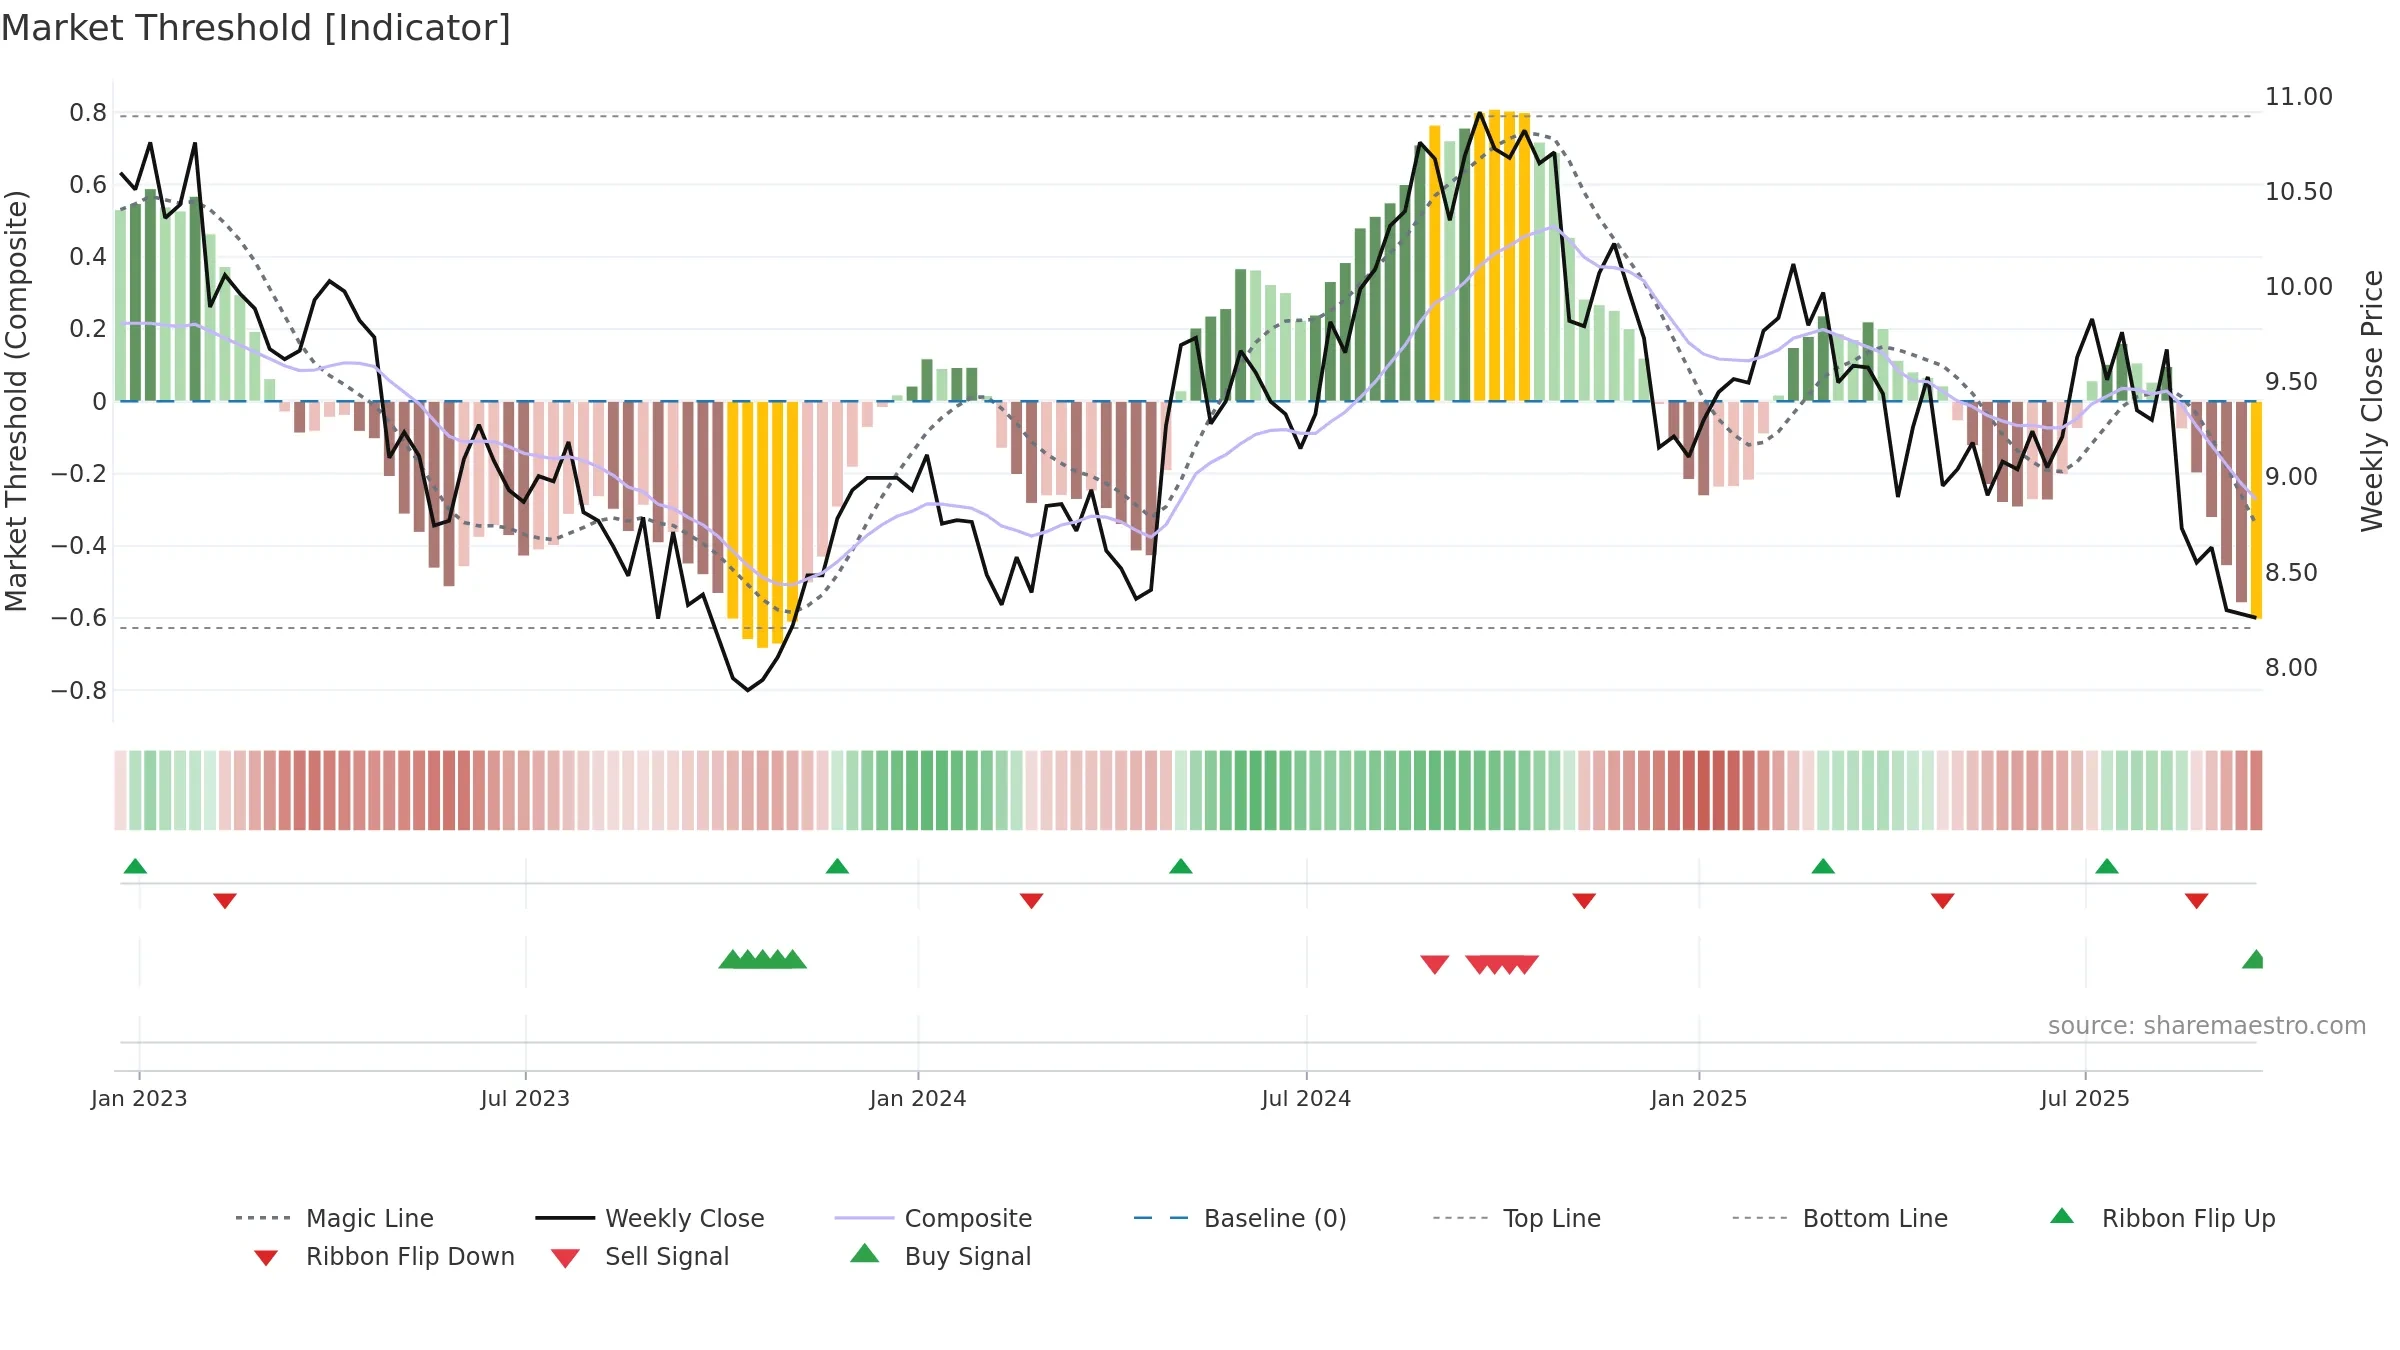
Task: Toggle the Magic Line legend entry
Action: pos(335,1218)
